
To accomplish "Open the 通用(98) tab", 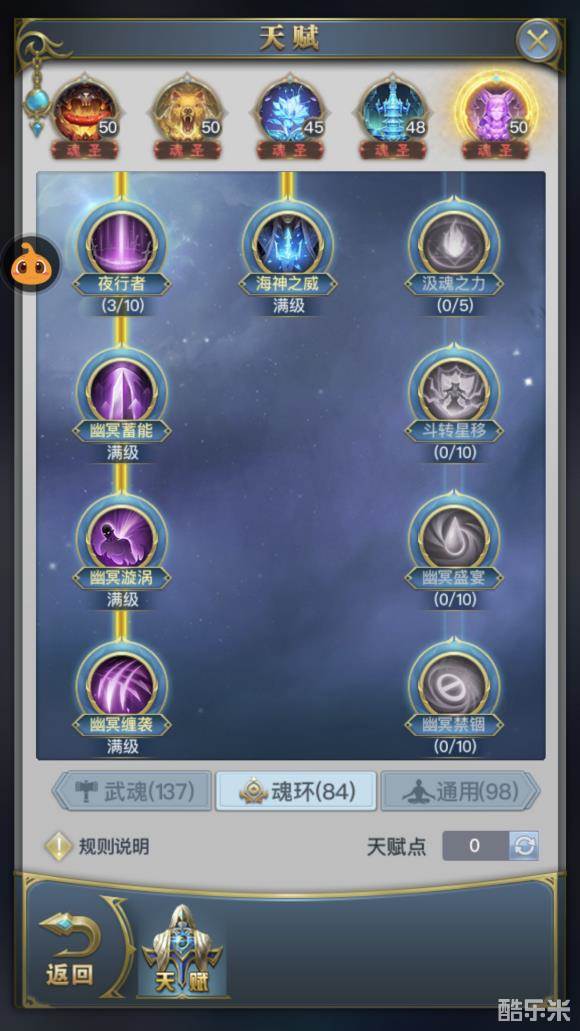I will pos(461,791).
